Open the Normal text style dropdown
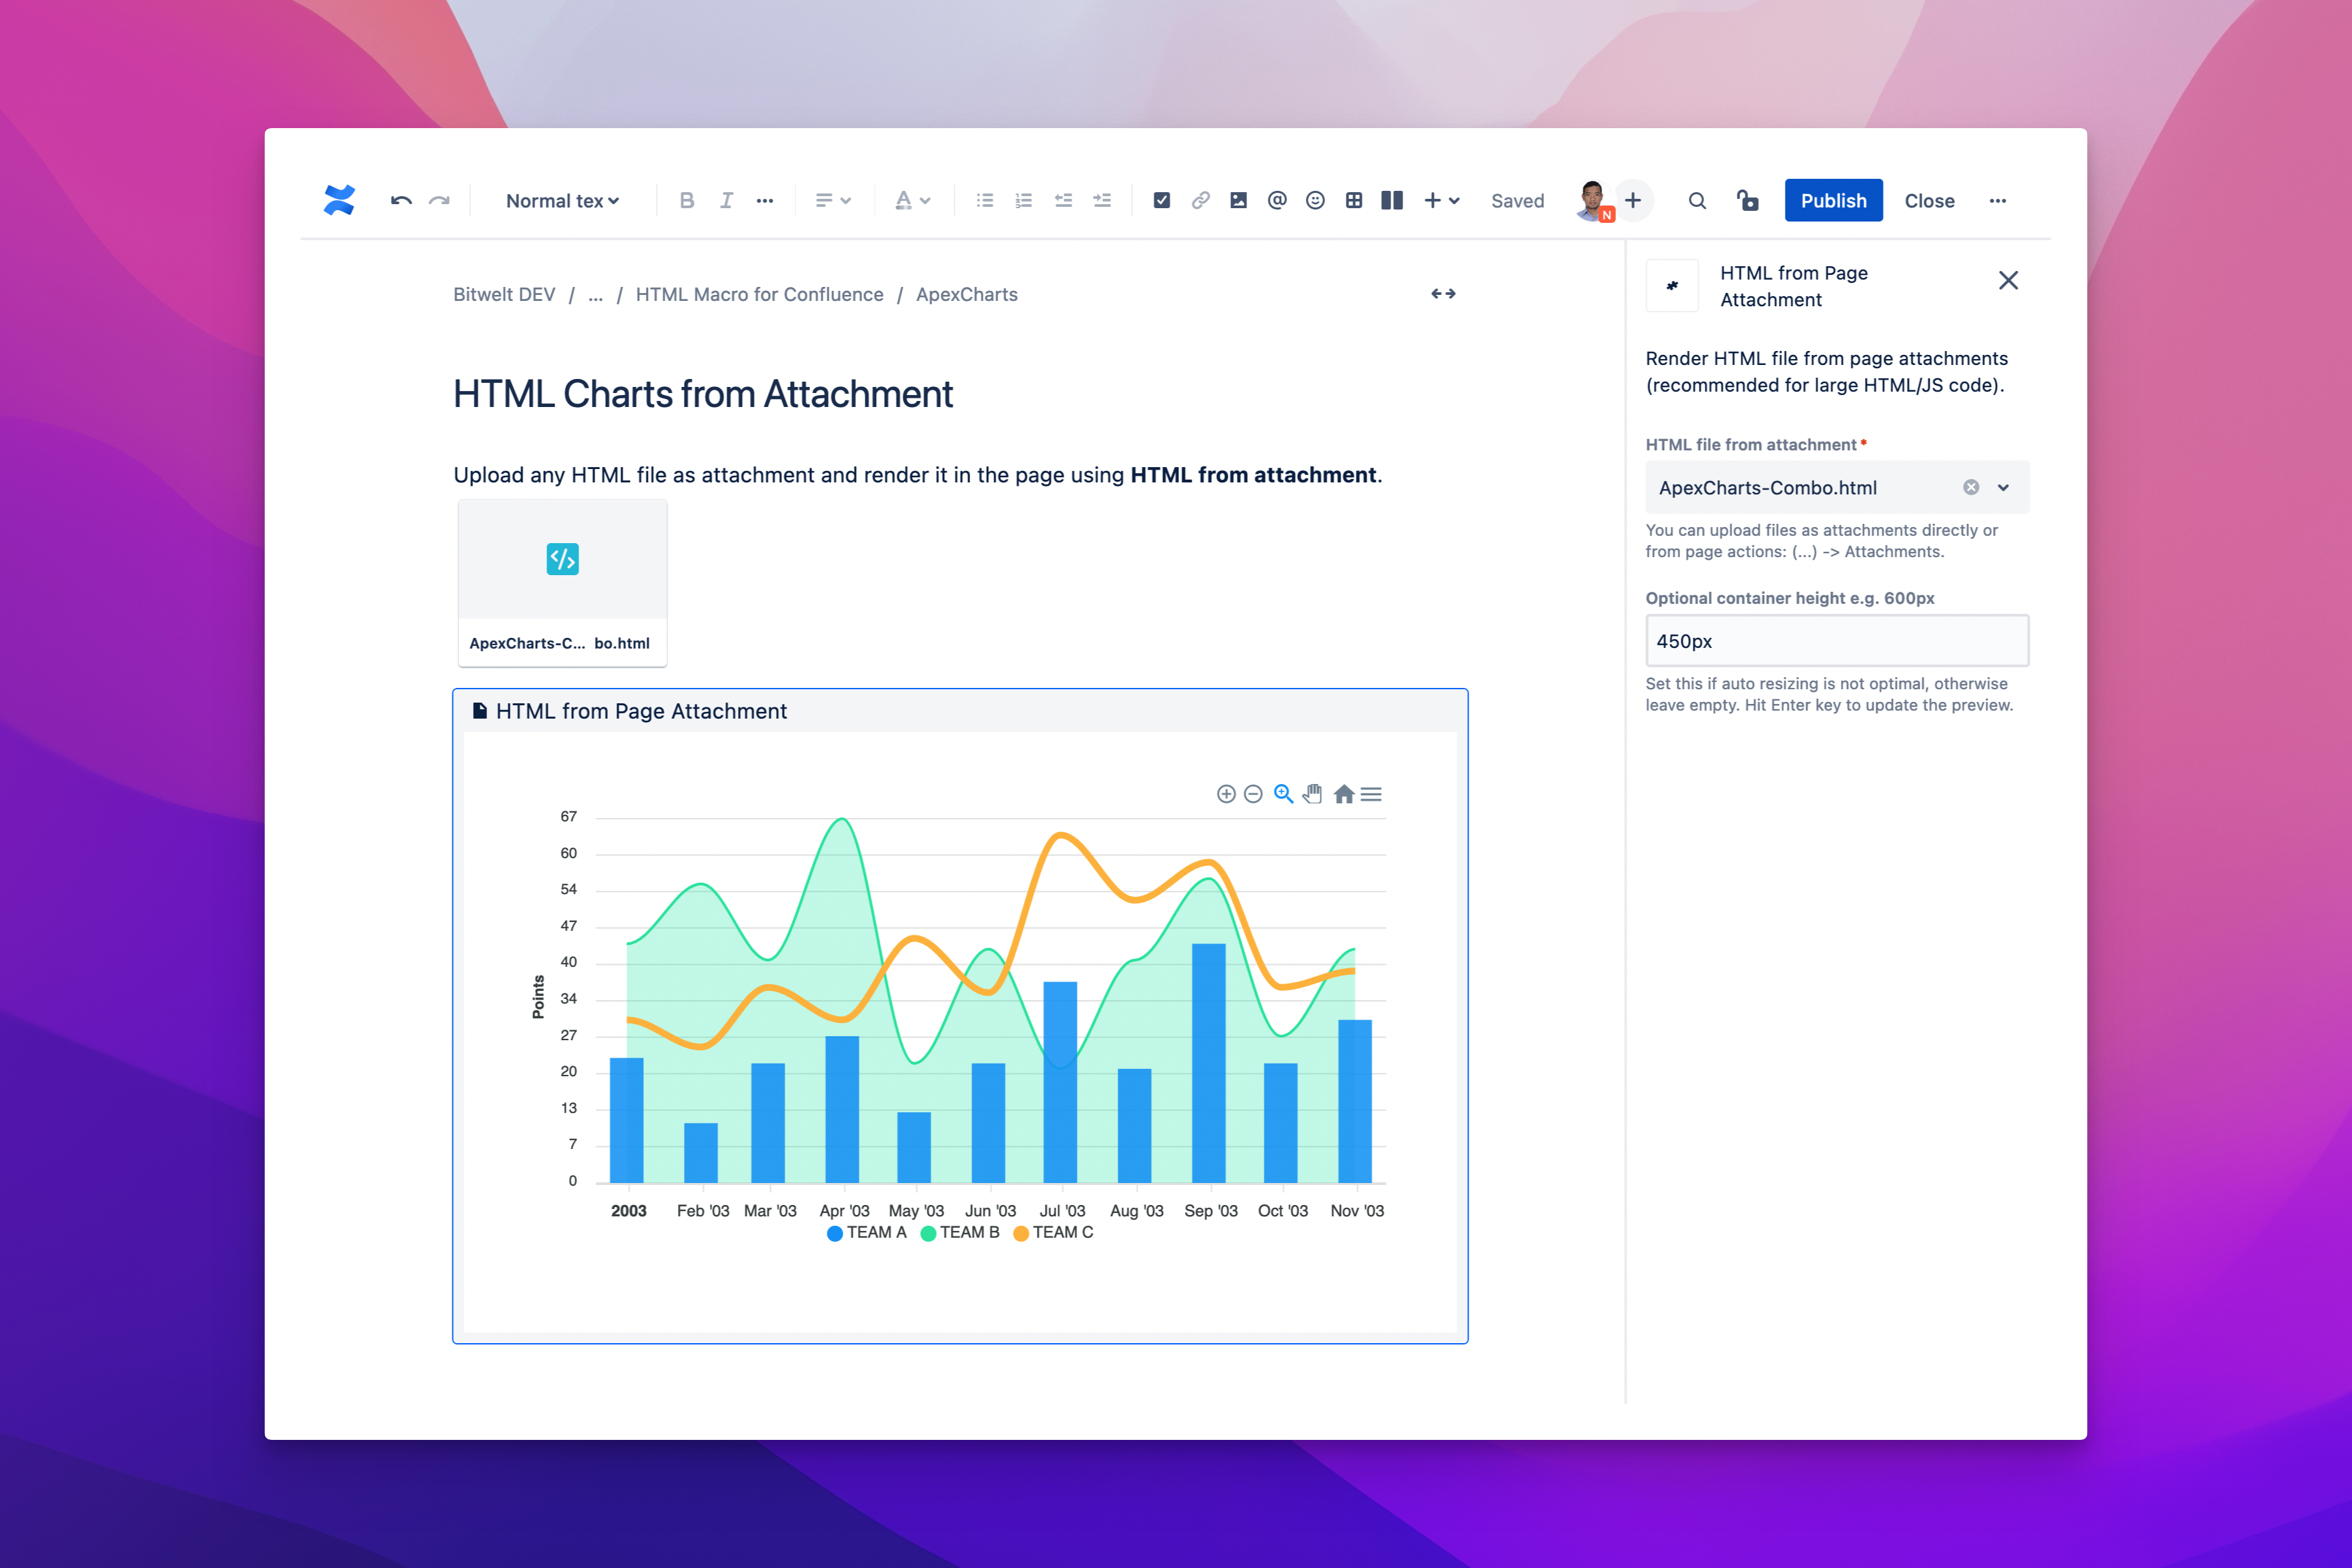 click(x=562, y=201)
